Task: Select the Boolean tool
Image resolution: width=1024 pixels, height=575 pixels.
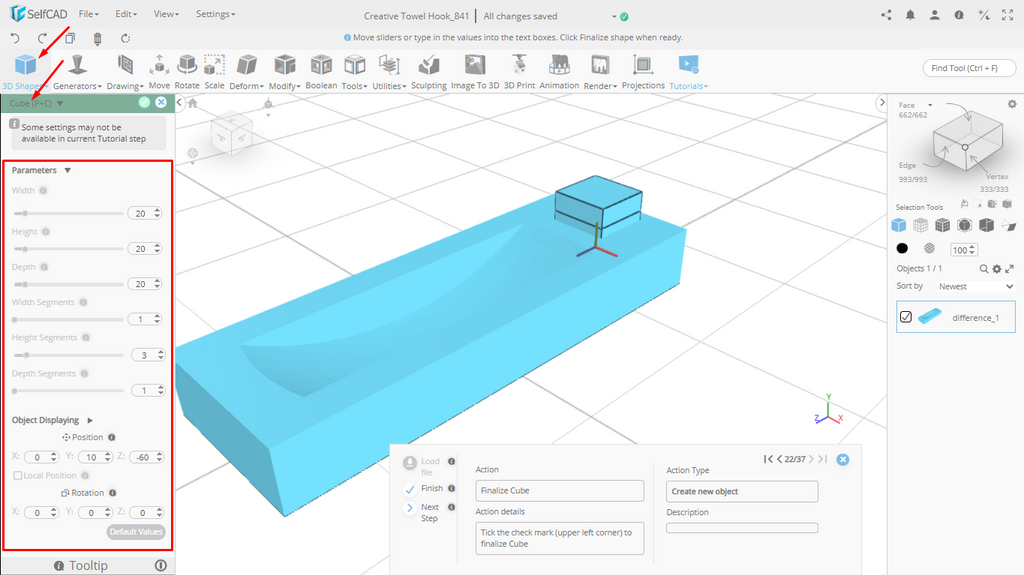Action: (x=321, y=72)
